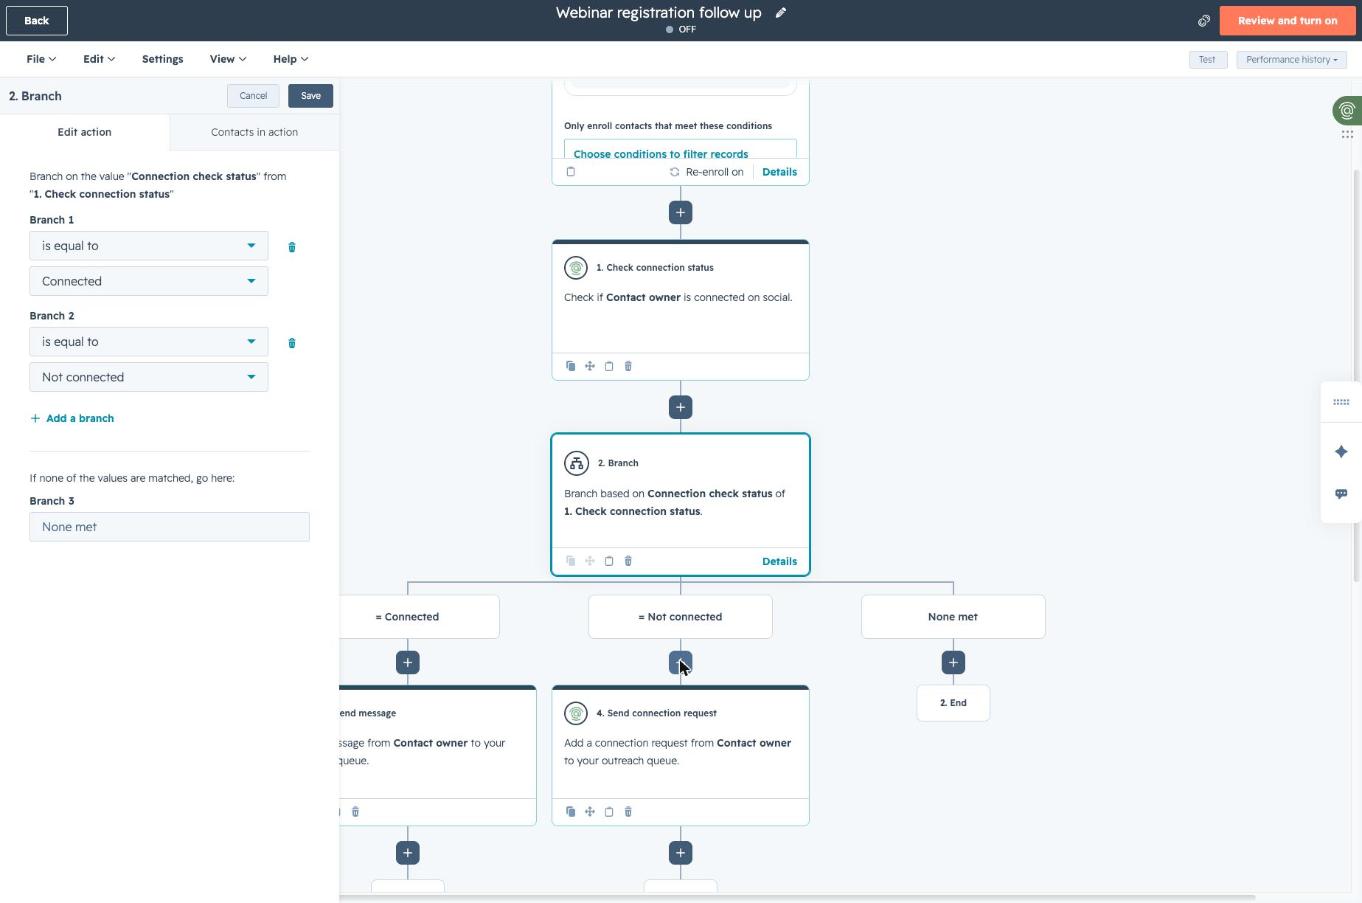
Task: Cancel the branch edits
Action: [253, 96]
